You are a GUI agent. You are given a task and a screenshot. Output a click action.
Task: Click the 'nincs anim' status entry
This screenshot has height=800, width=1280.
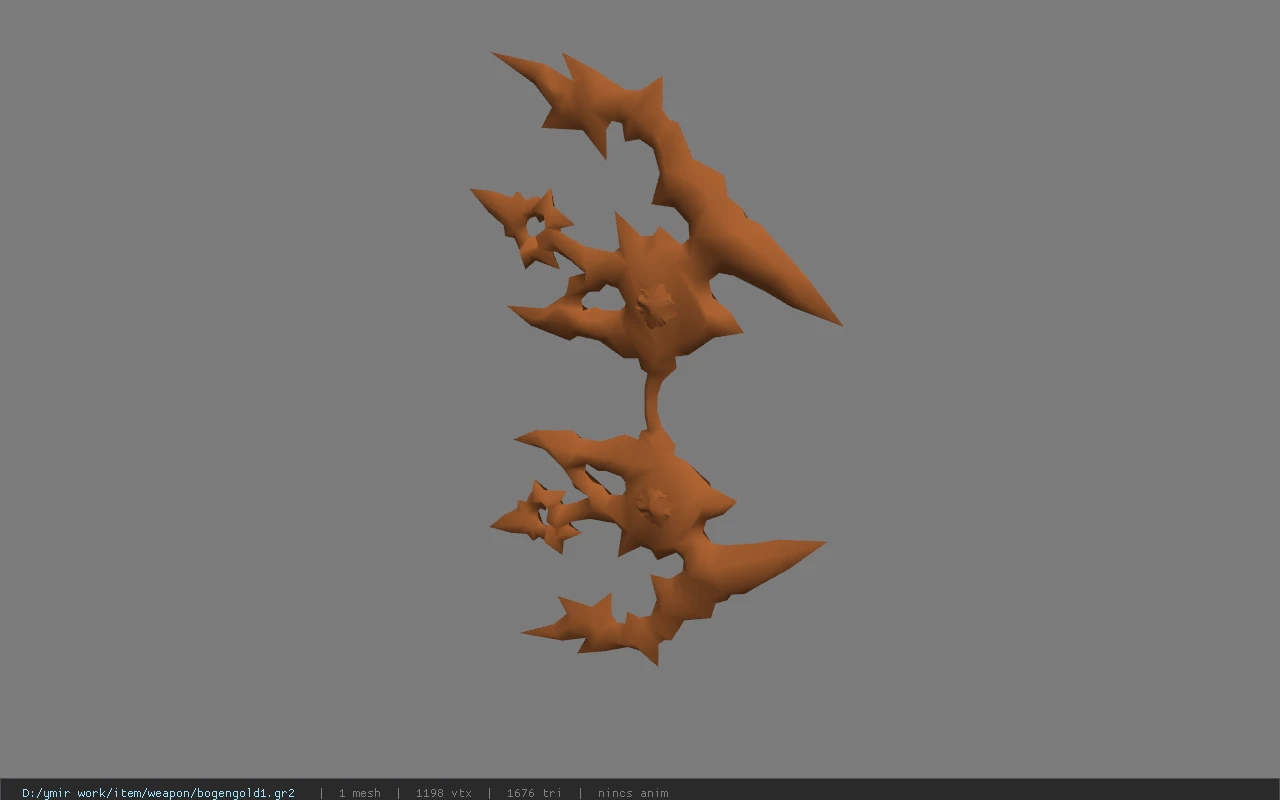click(x=633, y=793)
